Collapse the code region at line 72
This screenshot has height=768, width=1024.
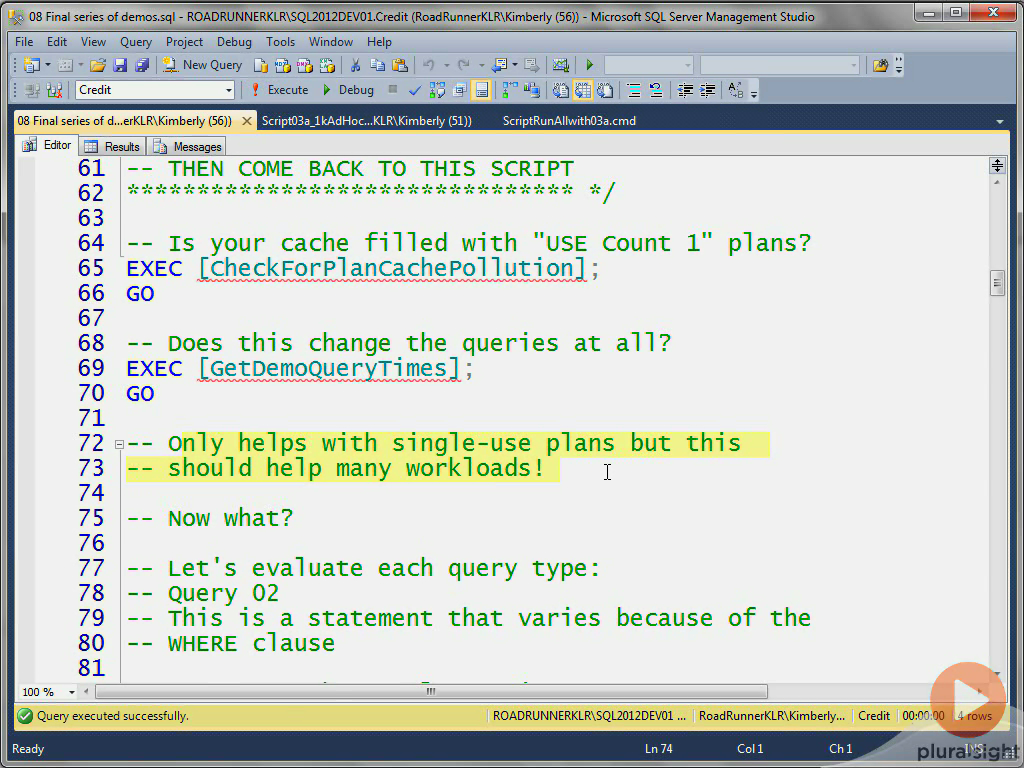pyautogui.click(x=118, y=443)
